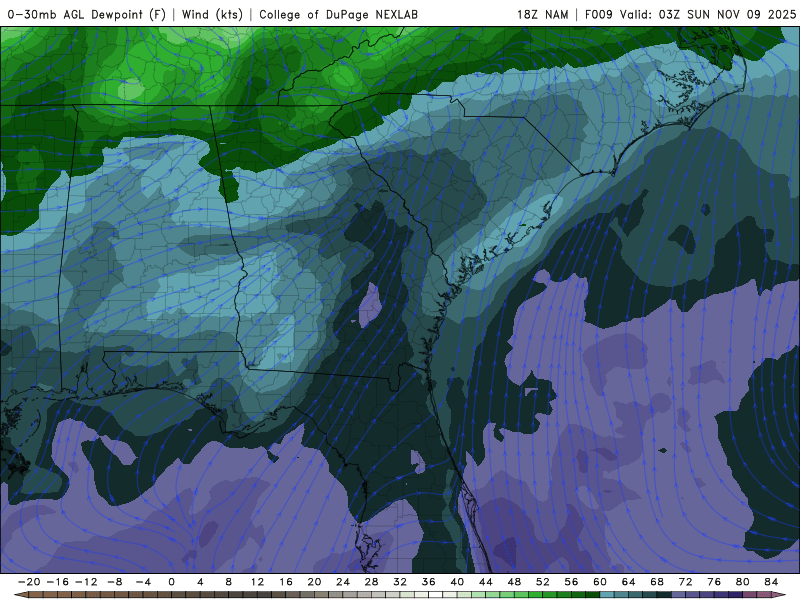Click the '44' value on color scale

[486, 582]
